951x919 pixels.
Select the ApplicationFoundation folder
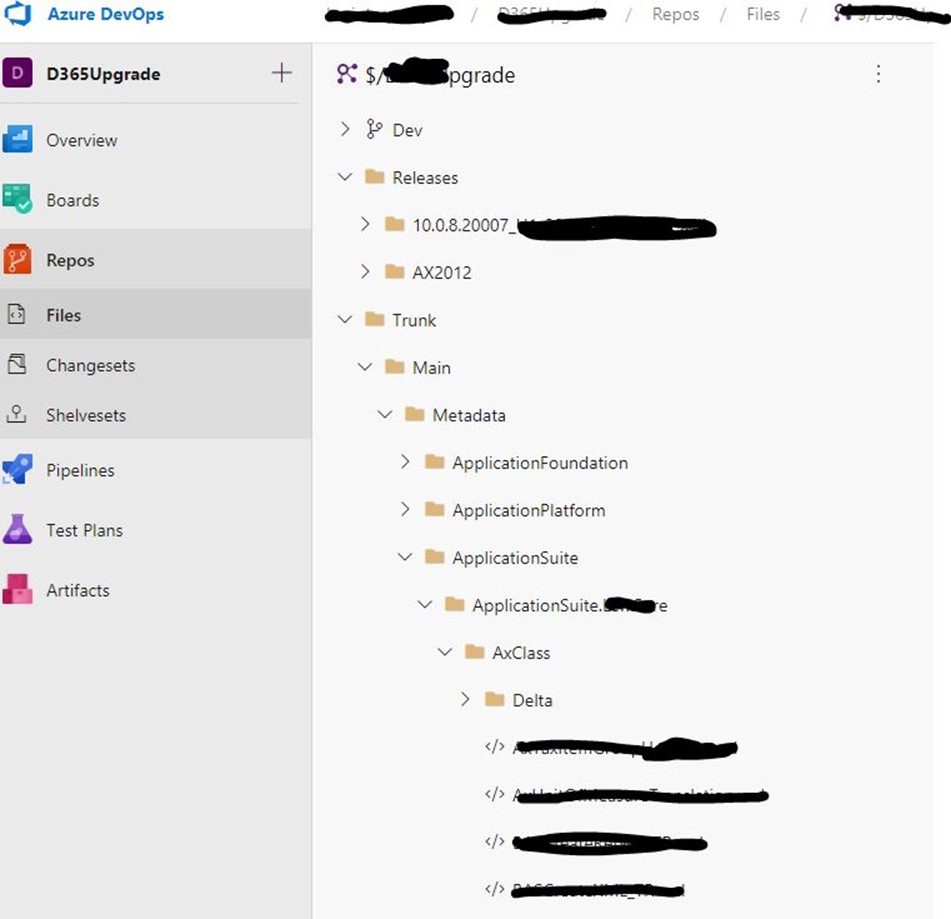pos(540,463)
